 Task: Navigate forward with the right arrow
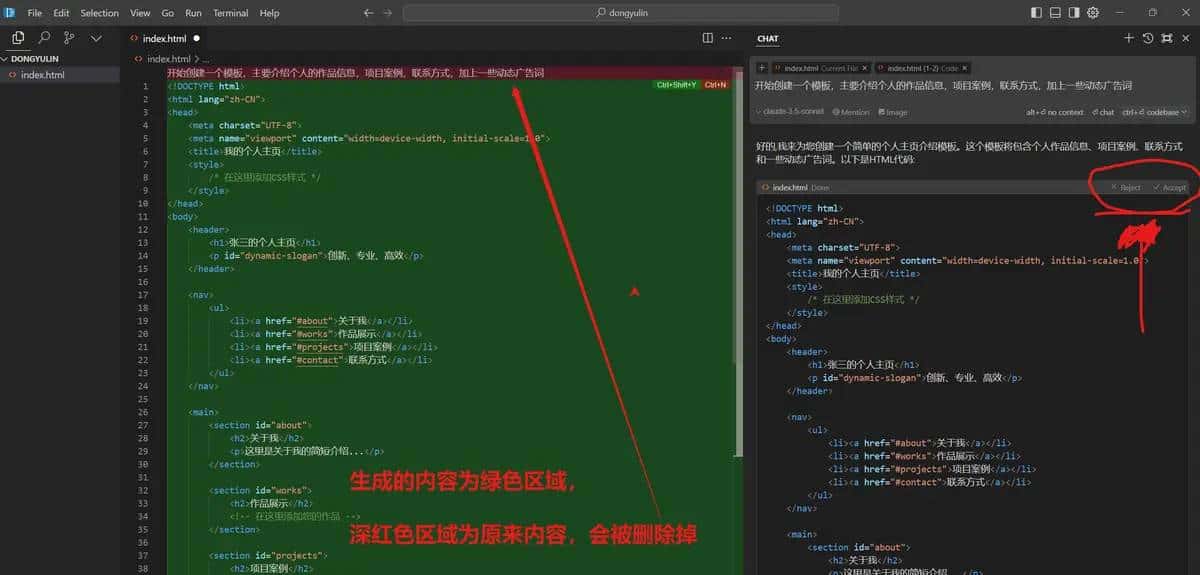click(388, 13)
